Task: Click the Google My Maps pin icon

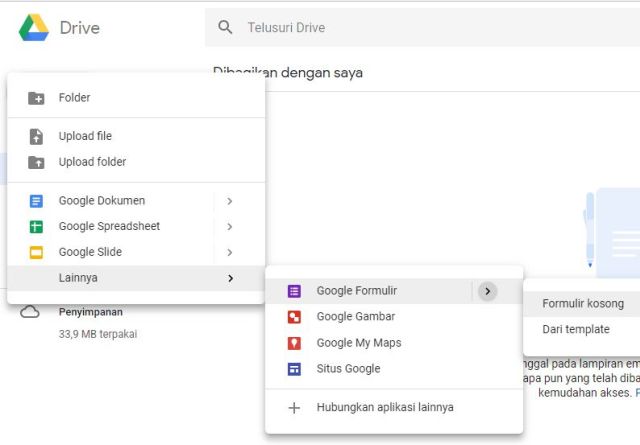Action: (294, 343)
